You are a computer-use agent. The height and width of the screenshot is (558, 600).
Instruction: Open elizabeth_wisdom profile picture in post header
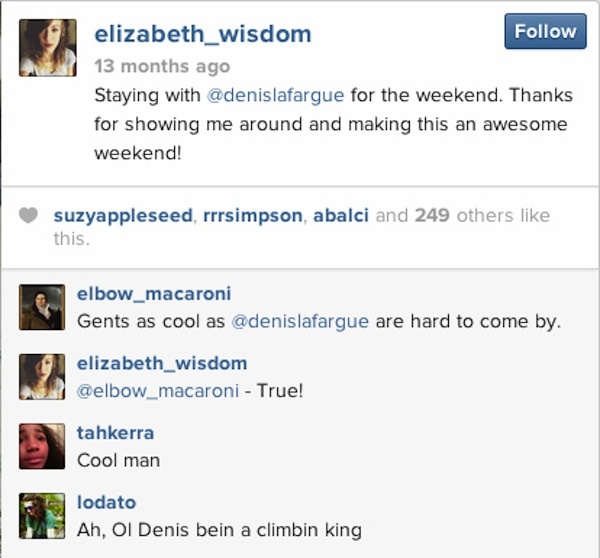coord(47,47)
